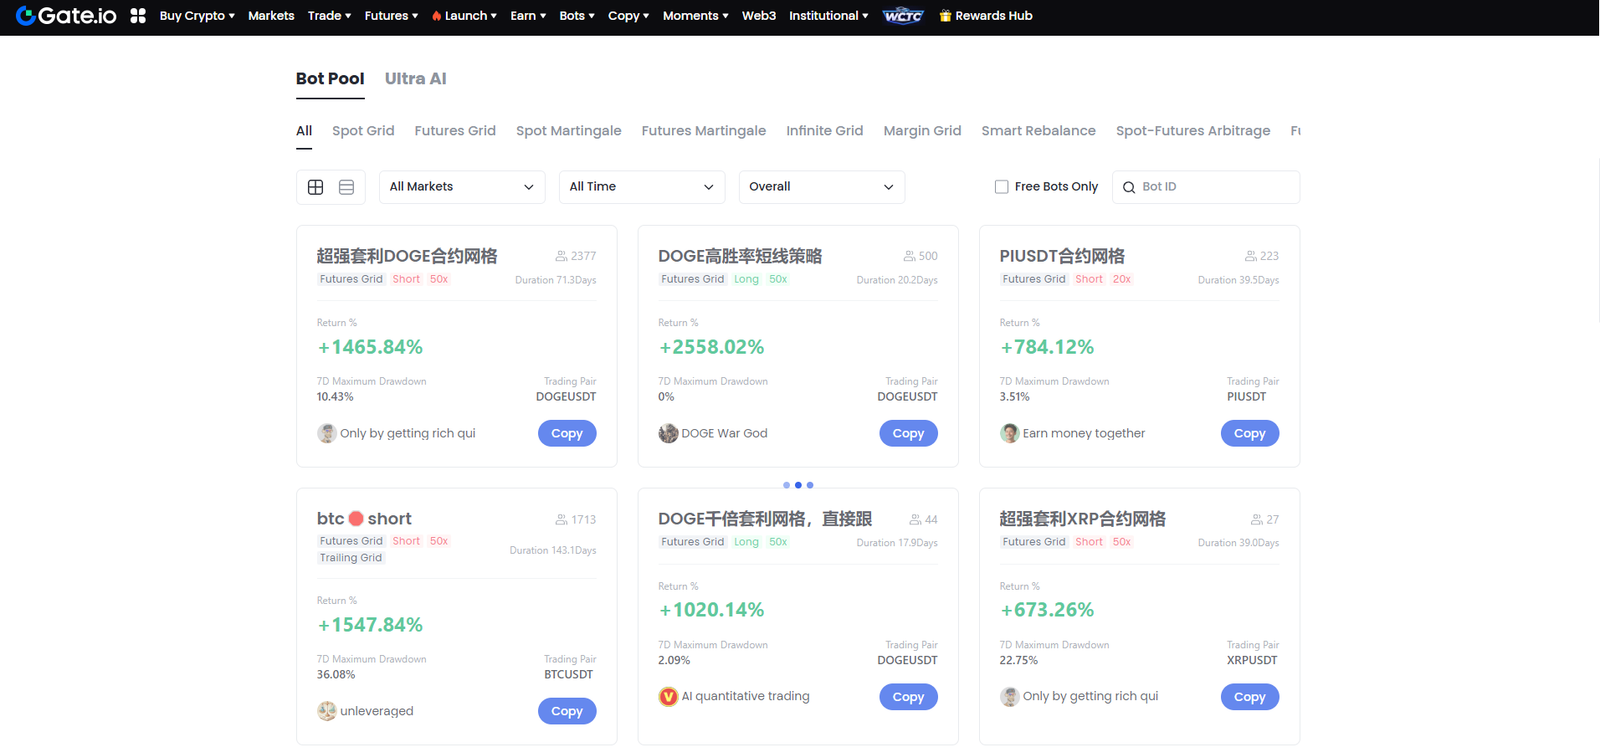
Task: Click follower icon on DOGE高胜率短线策略 card
Action: (909, 256)
